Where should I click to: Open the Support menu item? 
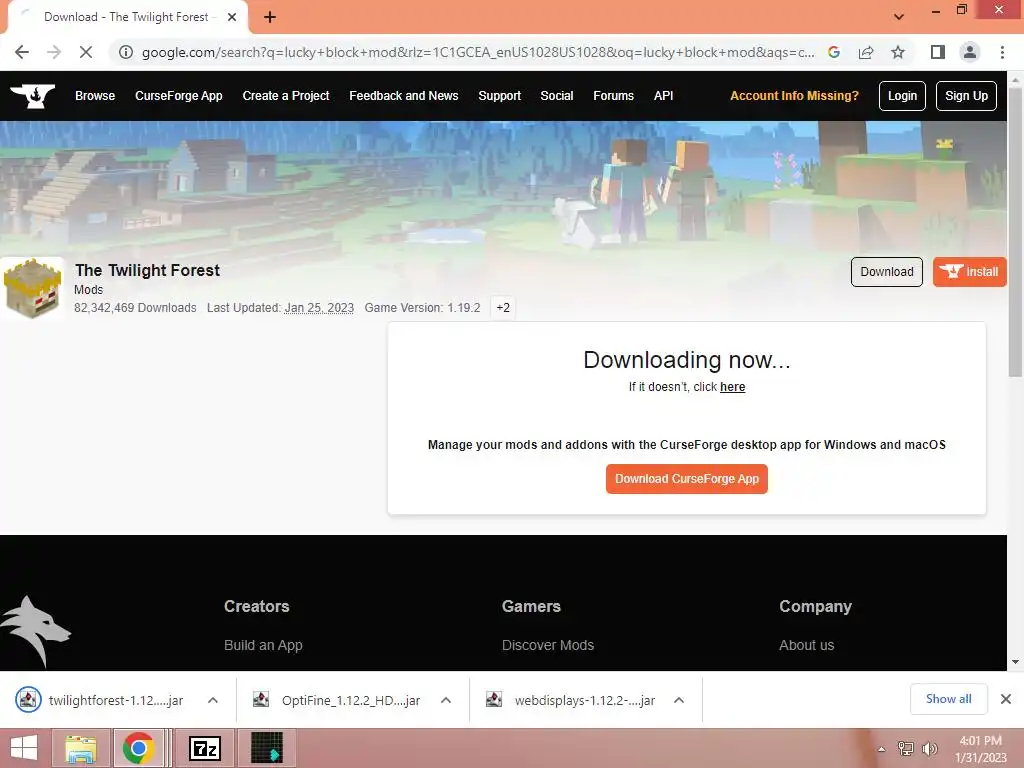coord(500,96)
